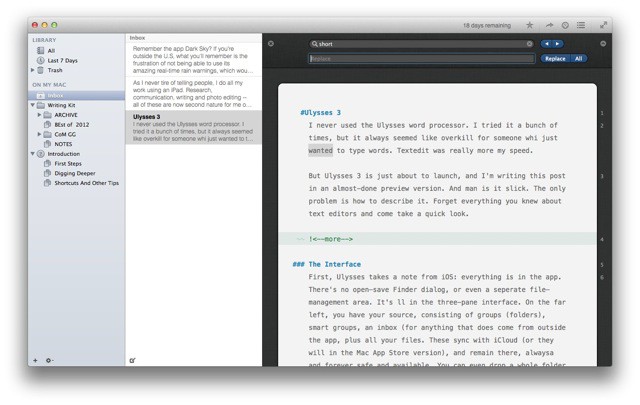Close the search bar at left edge
This screenshot has width=640, height=405.
[x=271, y=44]
